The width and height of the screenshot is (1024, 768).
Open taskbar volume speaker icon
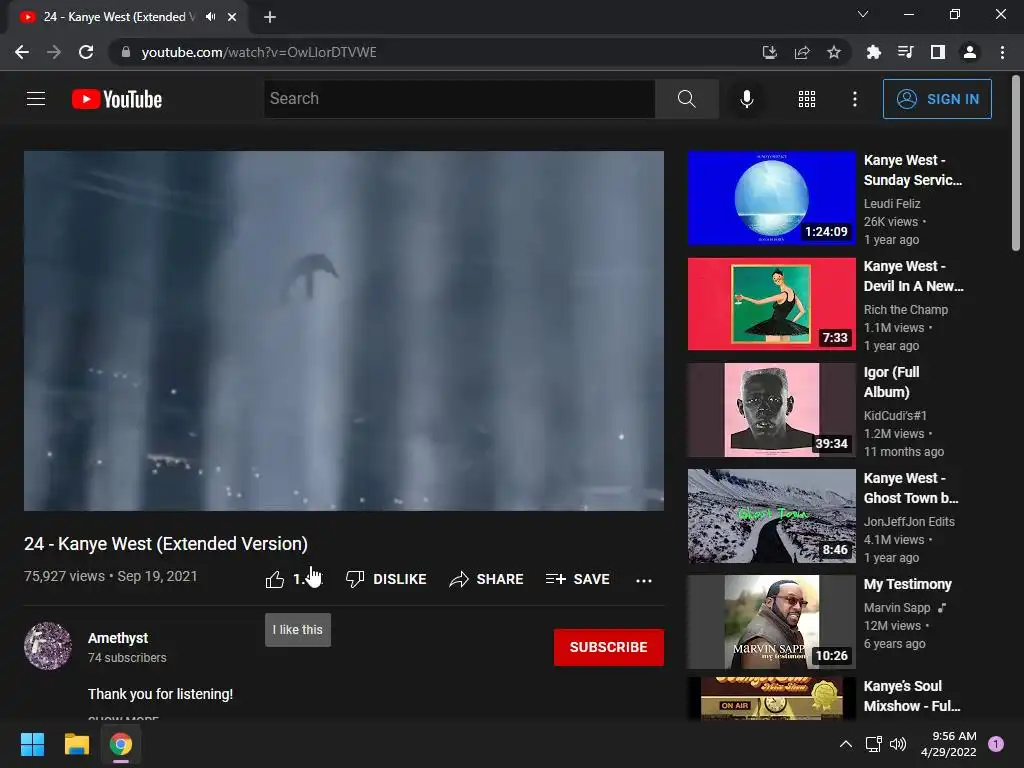(x=898, y=744)
